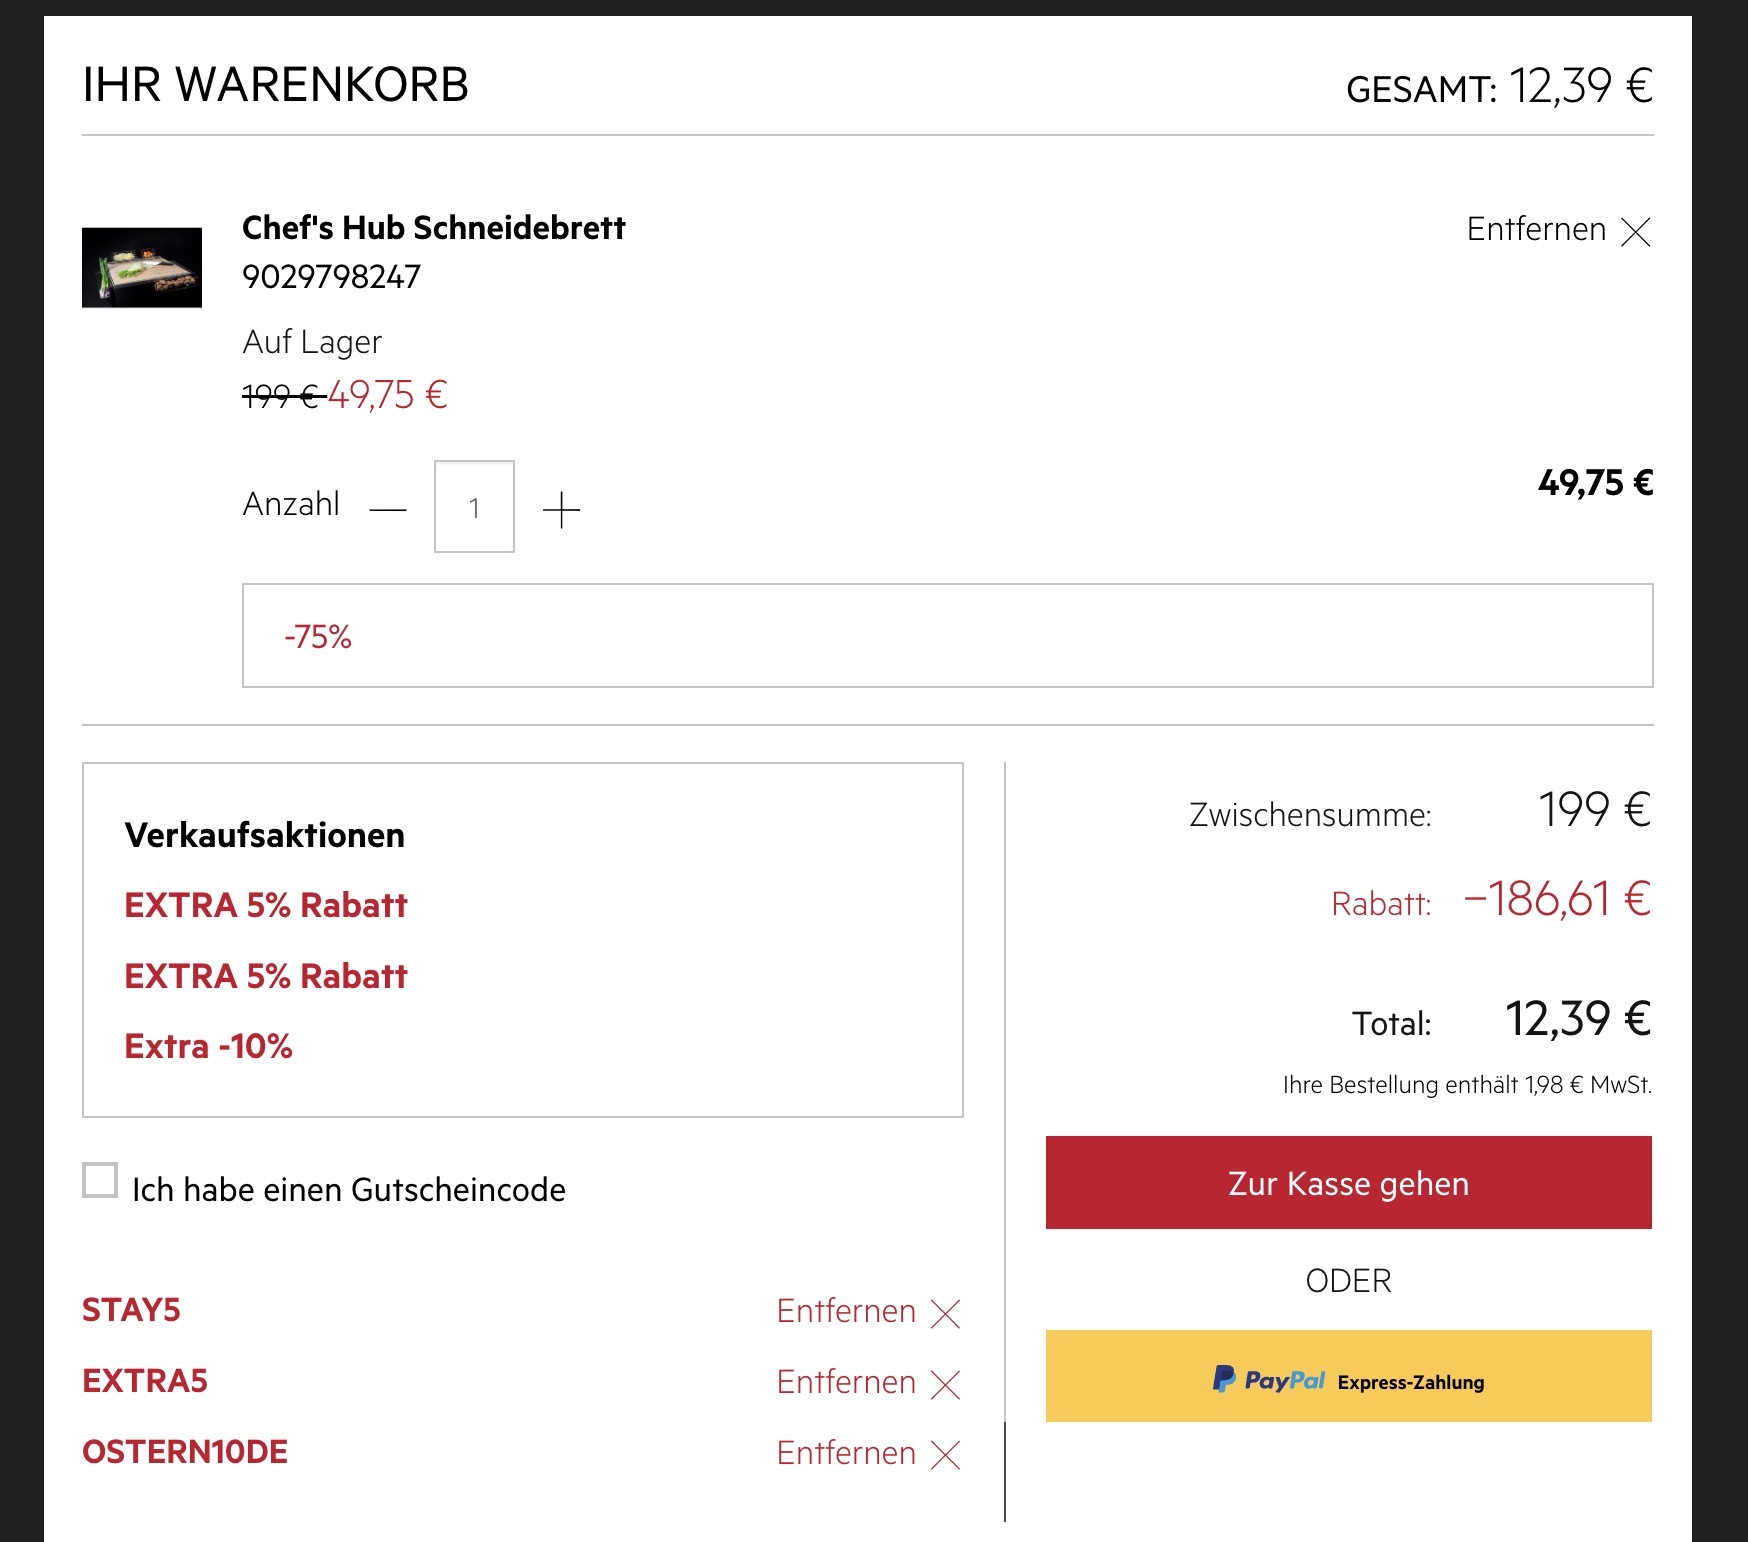1748x1542 pixels.
Task: Tick the 'Ich habe einen Gutscheincode' checkbox
Action: coord(100,1180)
